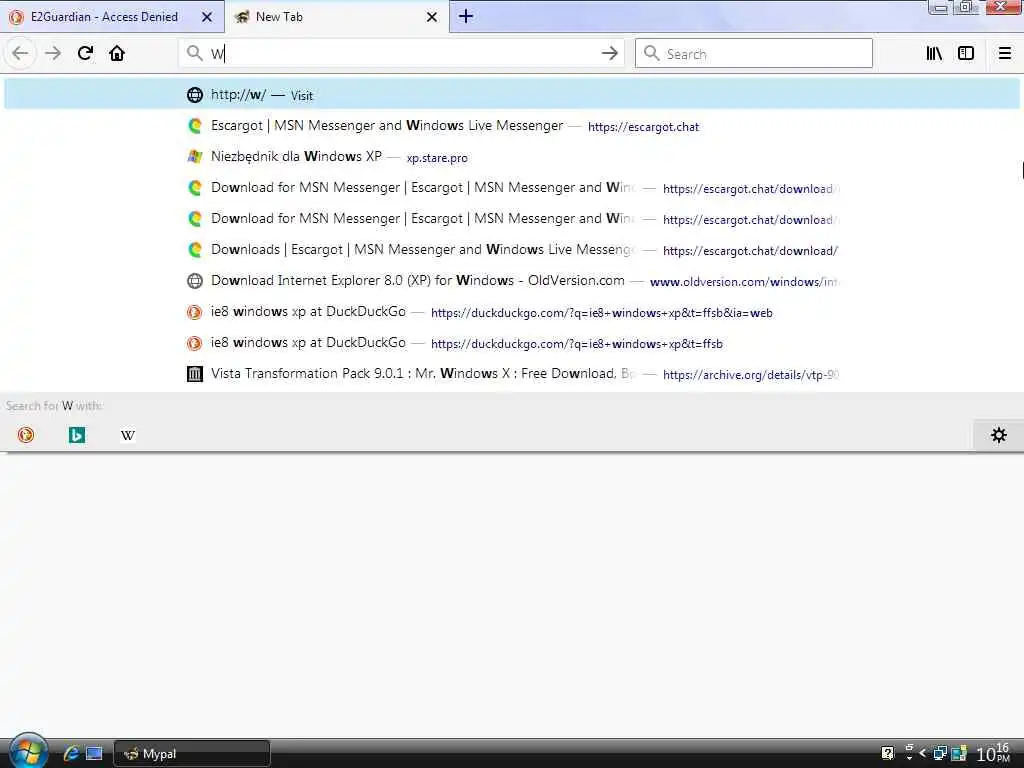Search for W with DuckDuckGo icon
The height and width of the screenshot is (768, 1024).
coord(25,435)
